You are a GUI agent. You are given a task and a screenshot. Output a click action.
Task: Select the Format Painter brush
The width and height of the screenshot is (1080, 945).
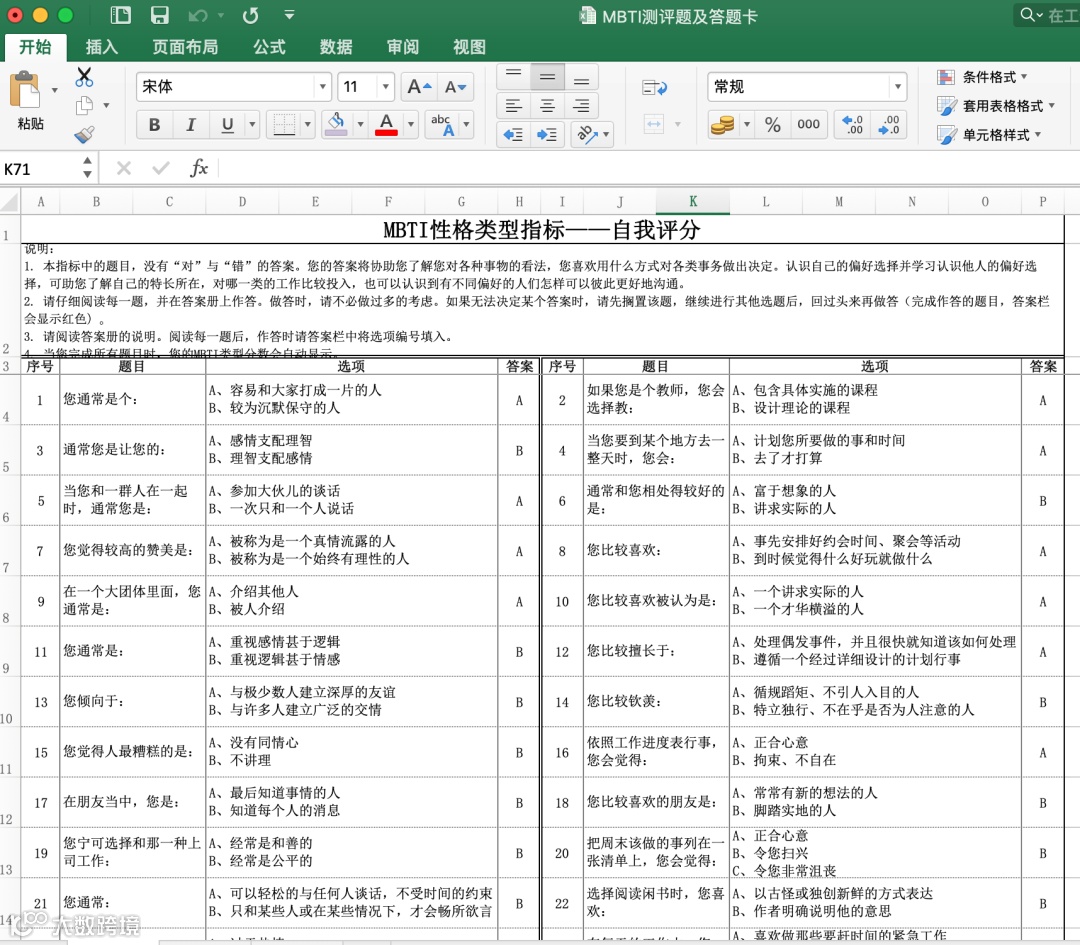pyautogui.click(x=84, y=134)
